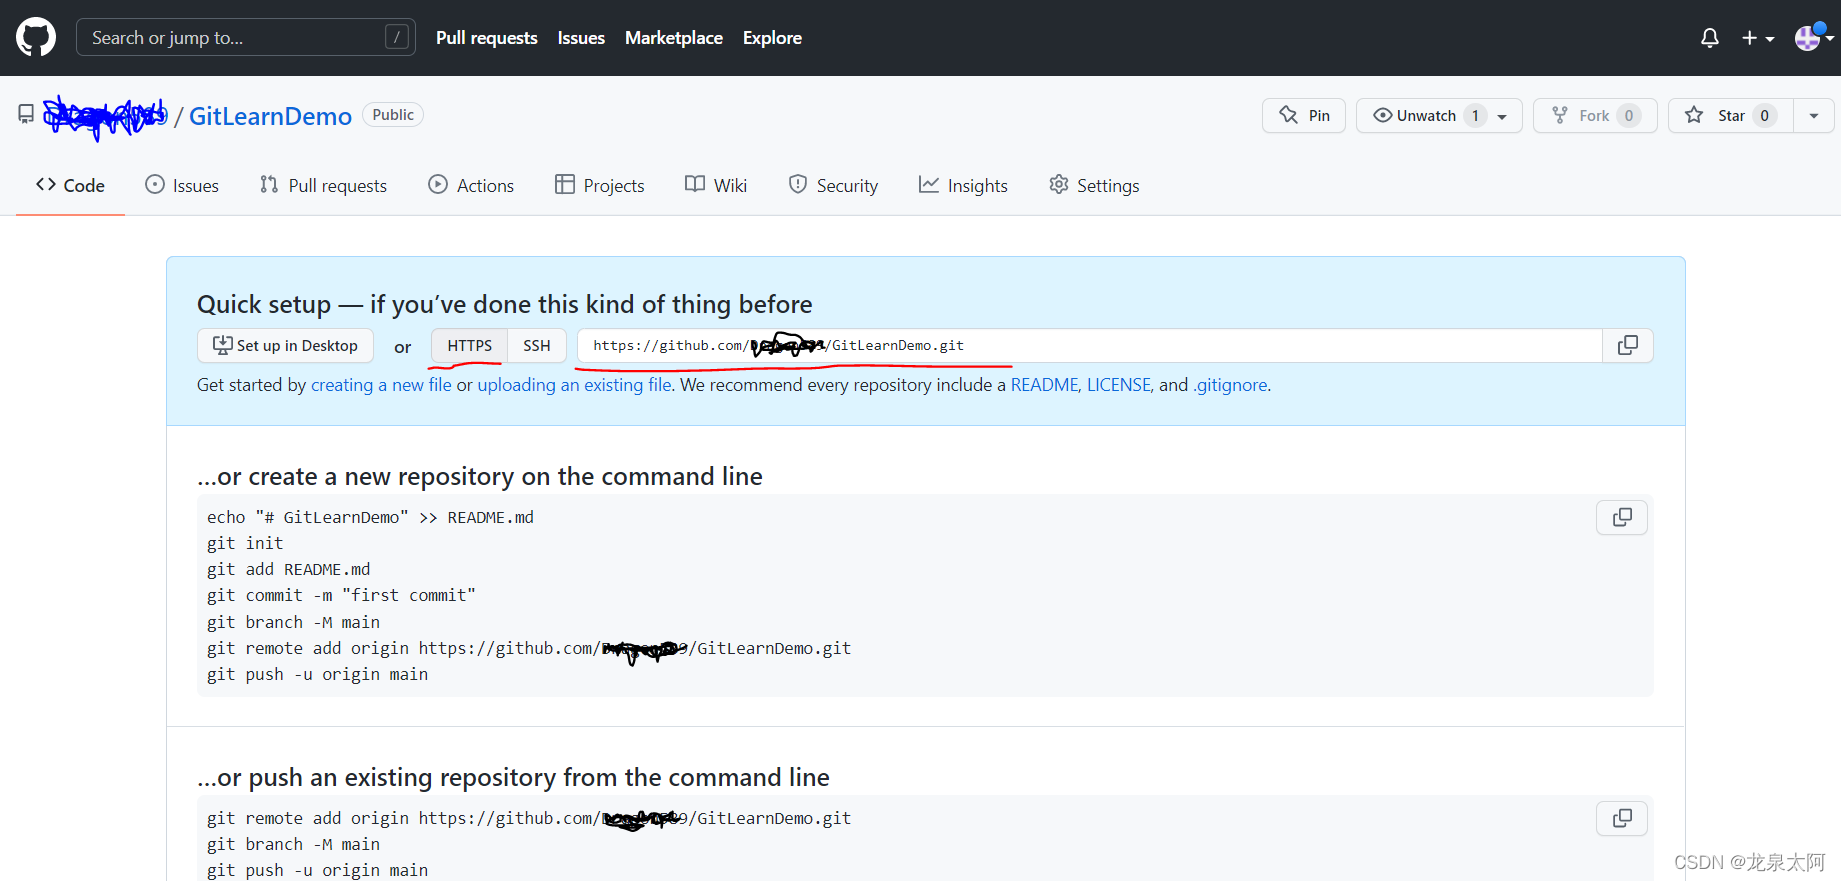
Task: Star the repository
Action: 1731,116
